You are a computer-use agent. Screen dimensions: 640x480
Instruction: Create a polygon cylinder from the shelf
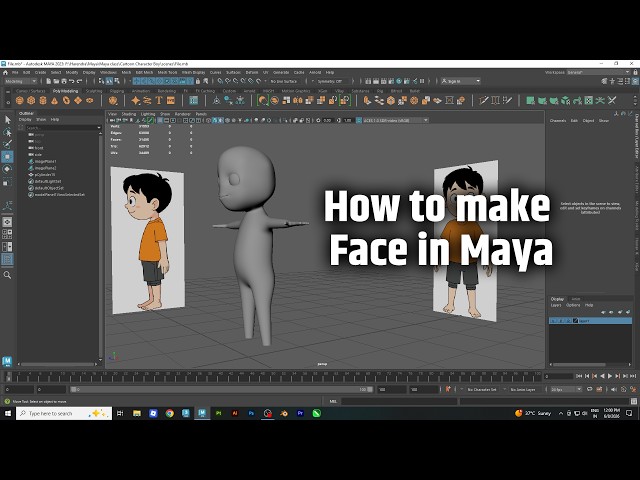point(43,100)
